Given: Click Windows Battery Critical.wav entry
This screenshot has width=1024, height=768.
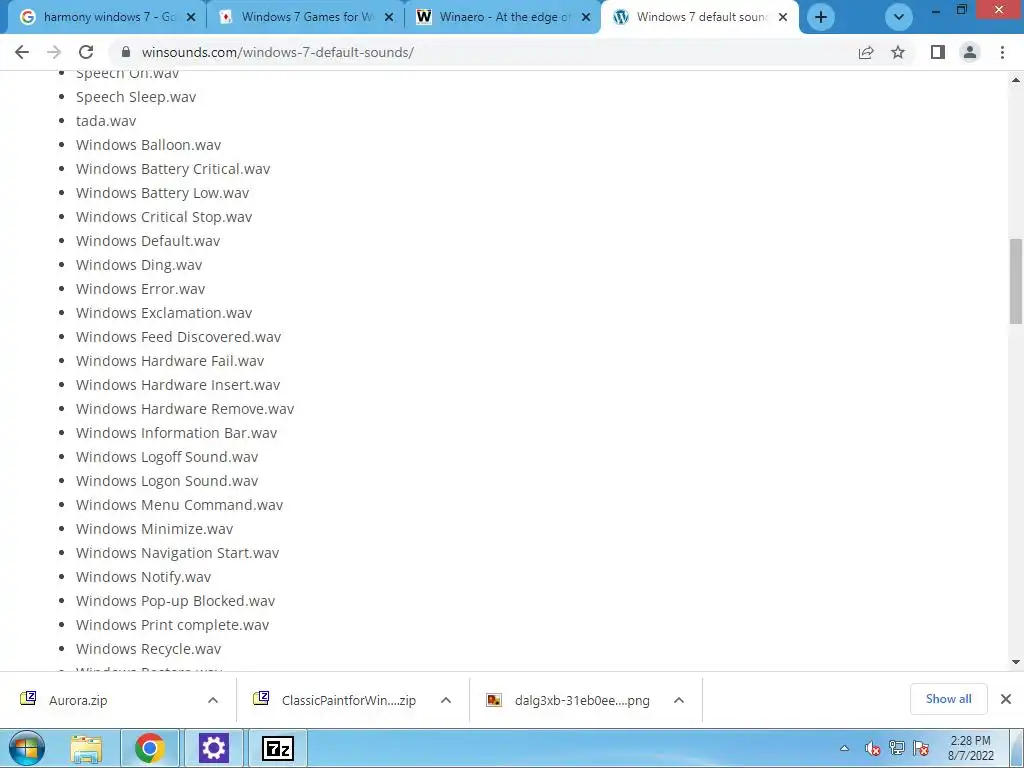Looking at the screenshot, I should (173, 169).
